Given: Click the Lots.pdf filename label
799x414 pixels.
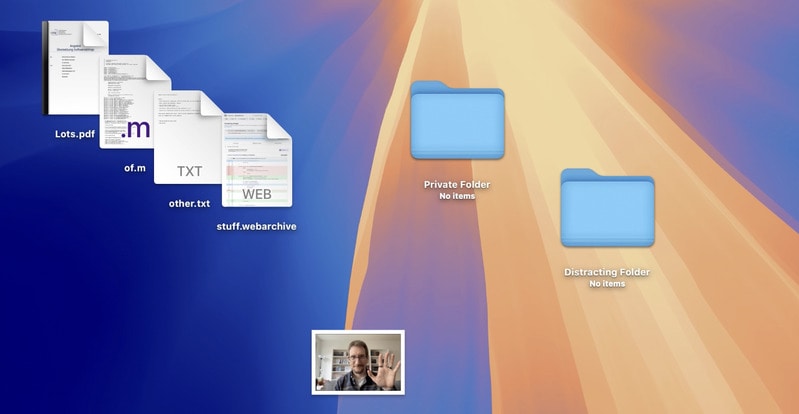Looking at the screenshot, I should (x=75, y=133).
